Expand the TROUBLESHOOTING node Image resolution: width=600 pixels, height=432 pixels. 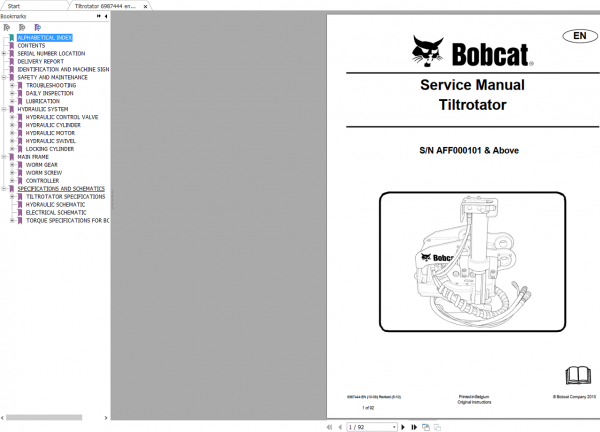pos(12,85)
